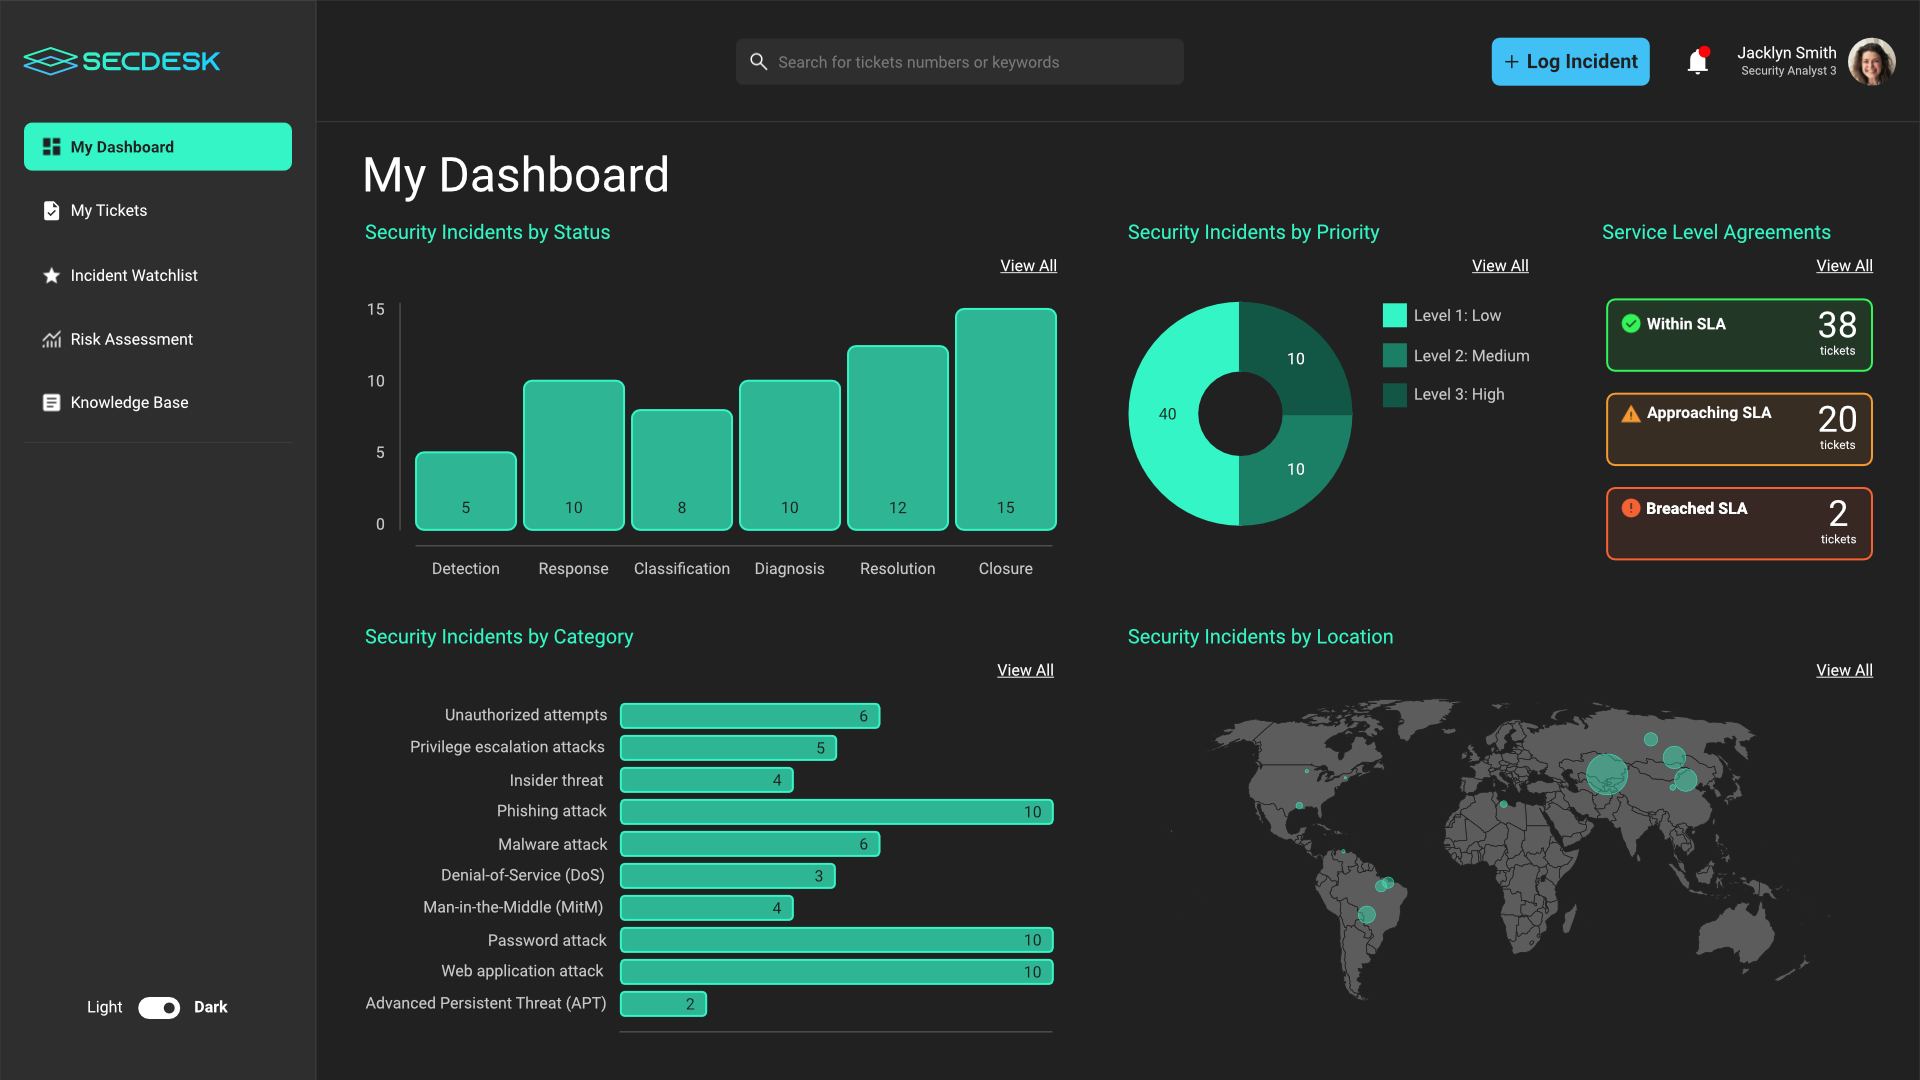Click the Incident Watchlist star icon
The height and width of the screenshot is (1080, 1920).
(x=51, y=275)
